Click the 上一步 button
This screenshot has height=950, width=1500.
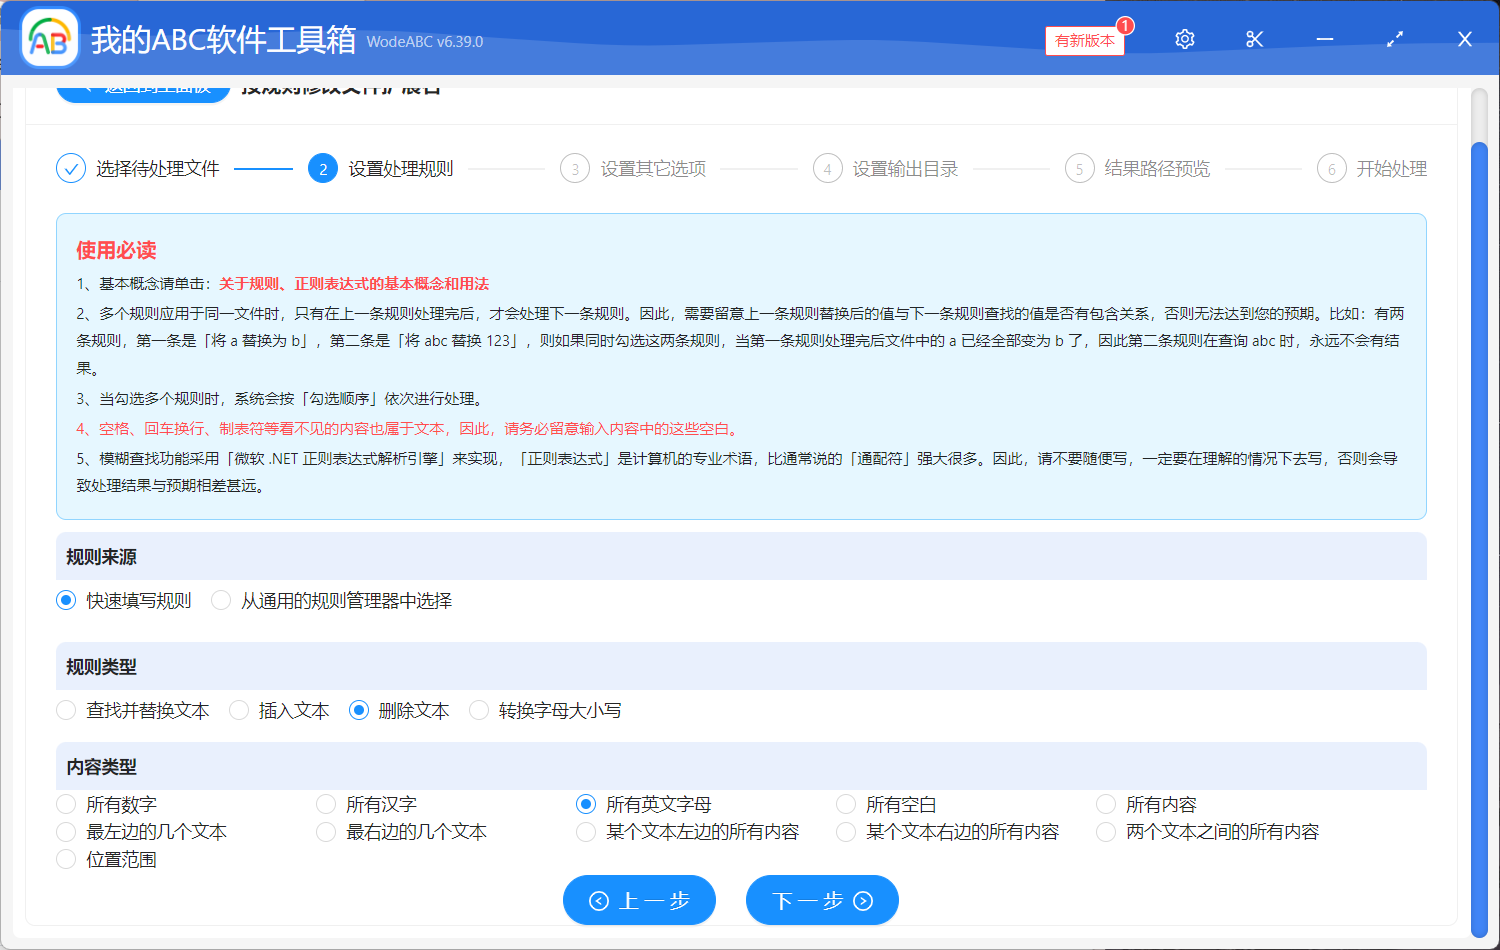point(639,900)
